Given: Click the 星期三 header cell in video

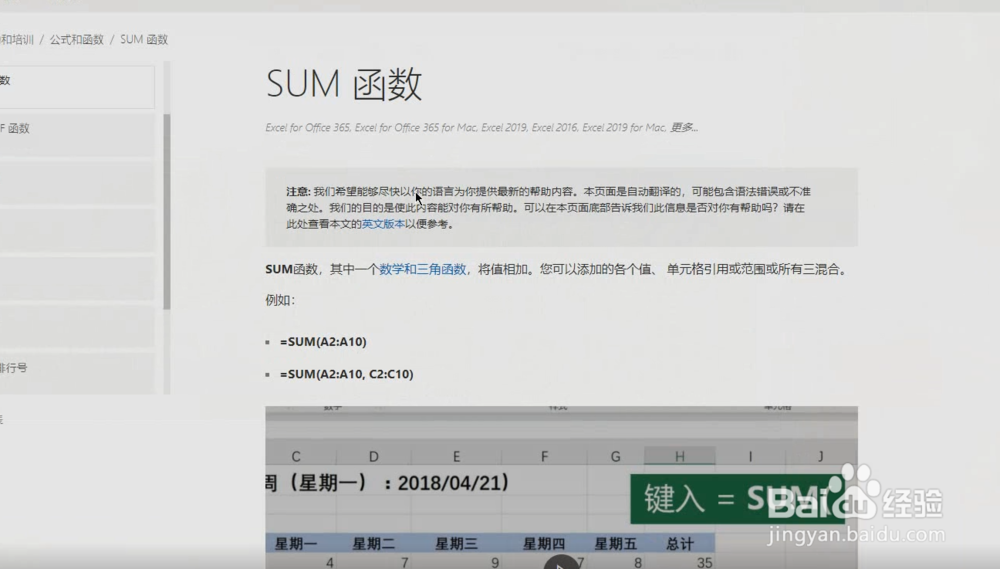Looking at the screenshot, I should click(456, 543).
